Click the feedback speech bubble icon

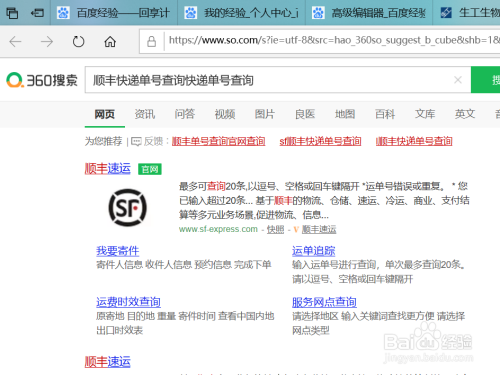136,142
